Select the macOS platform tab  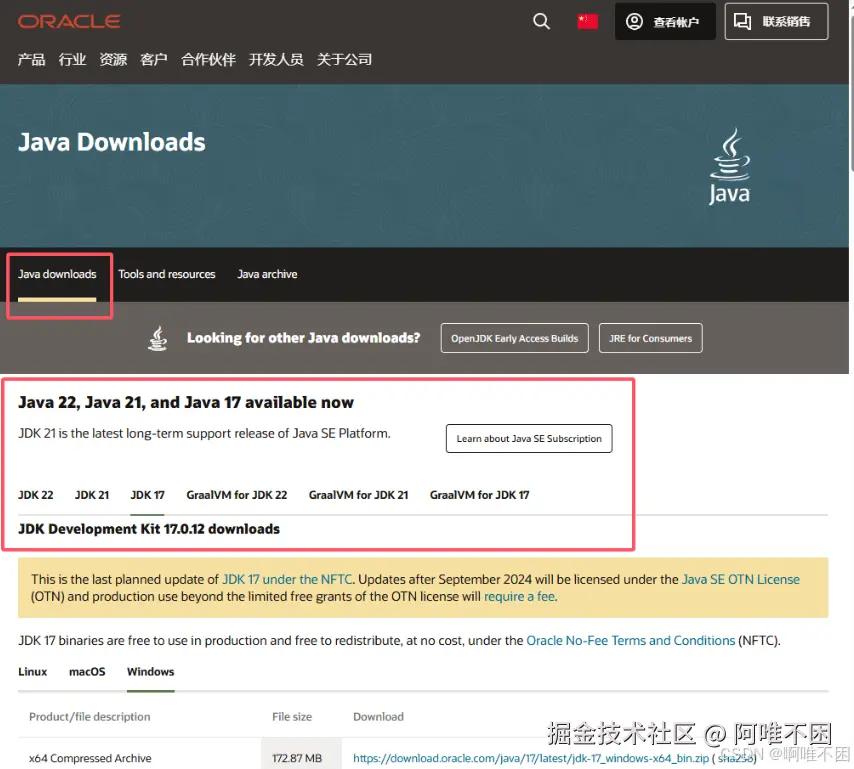tap(87, 672)
